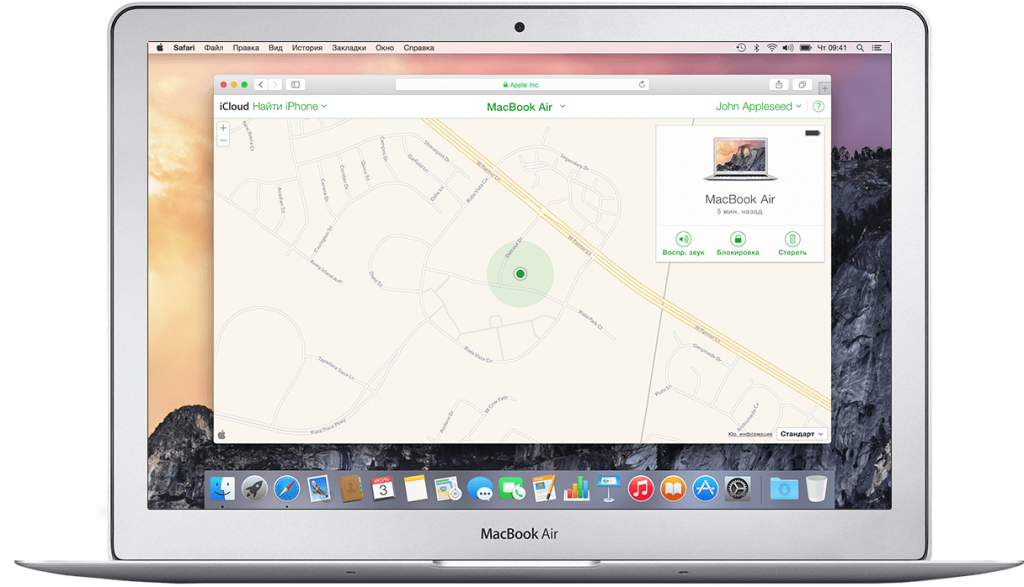Open the John Appleseed account menu

(759, 106)
